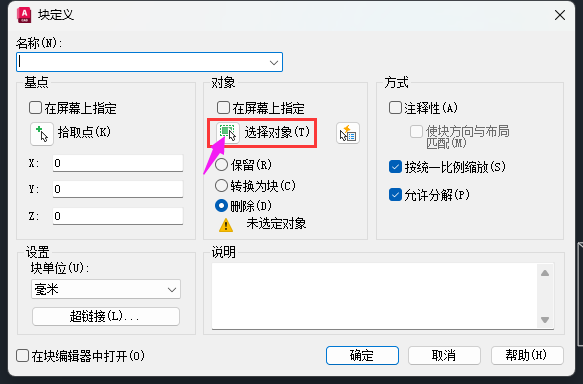Enable 在屏幕上指定 under 对象

coord(223,108)
